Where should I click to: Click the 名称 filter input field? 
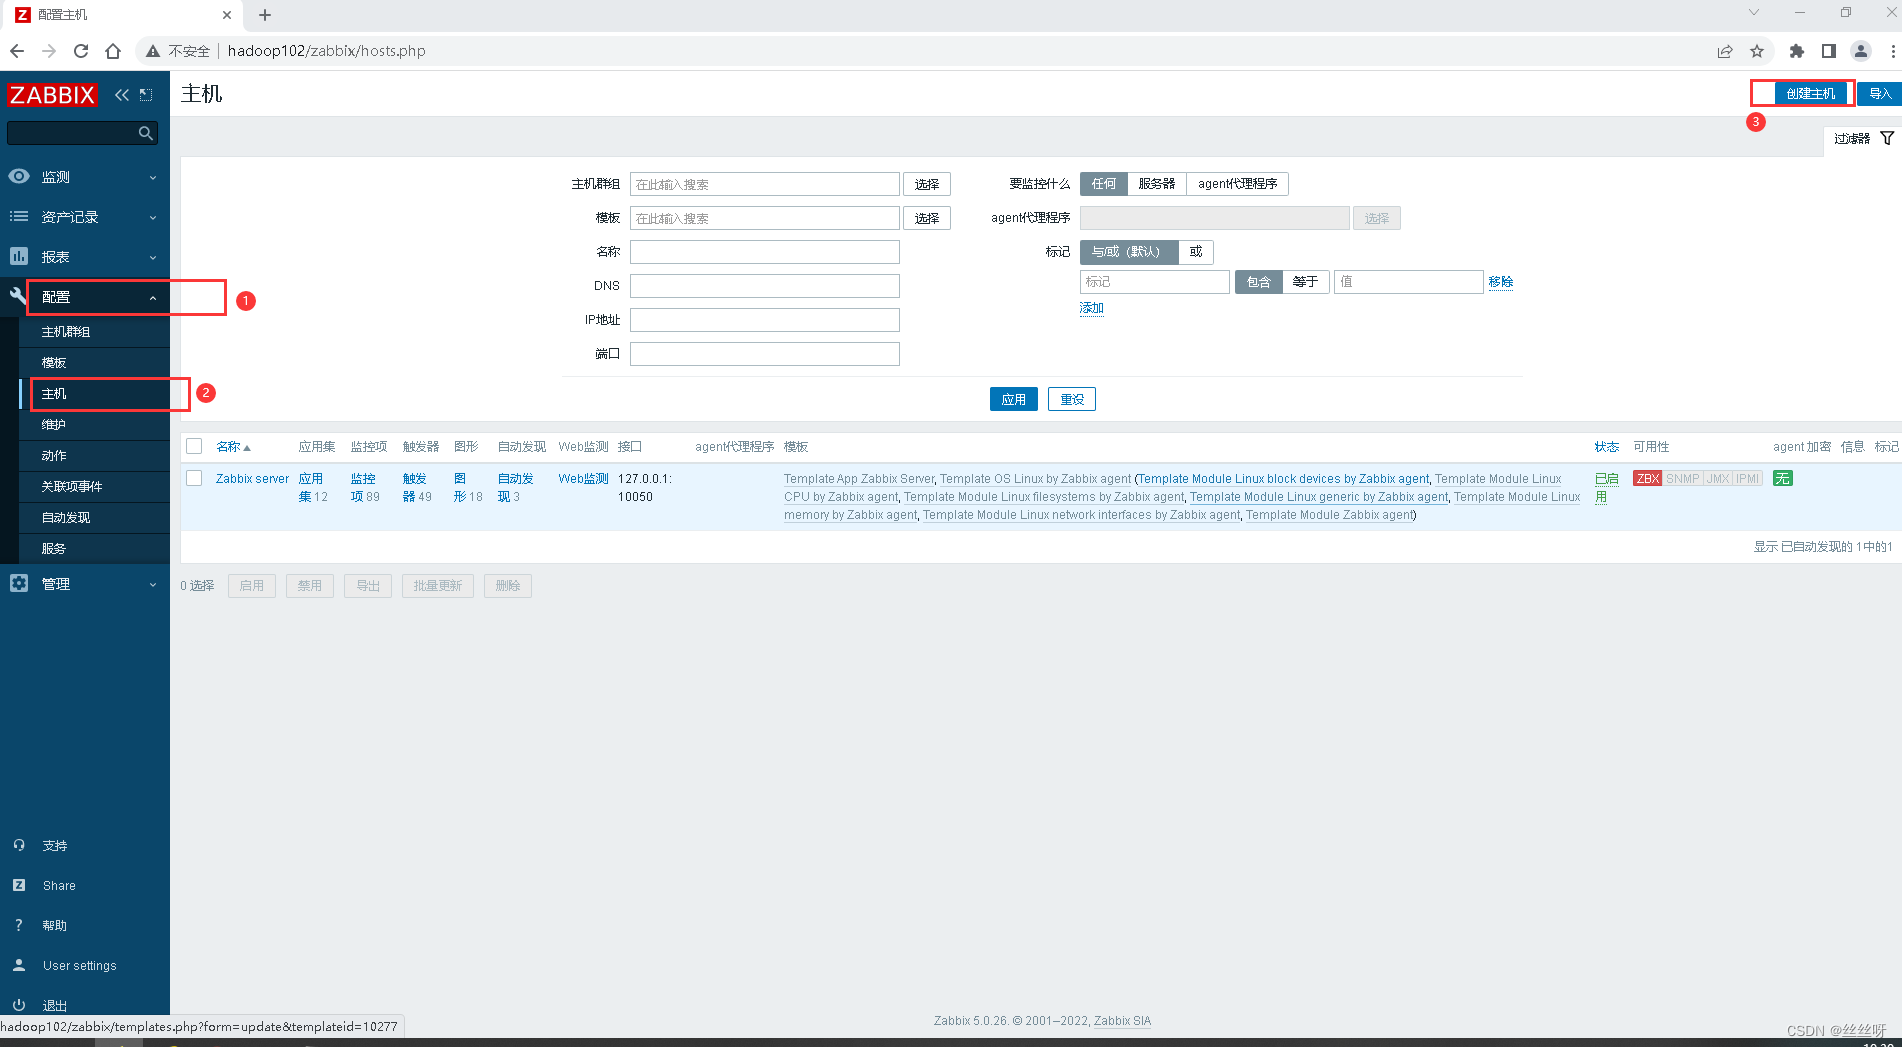pyautogui.click(x=765, y=252)
